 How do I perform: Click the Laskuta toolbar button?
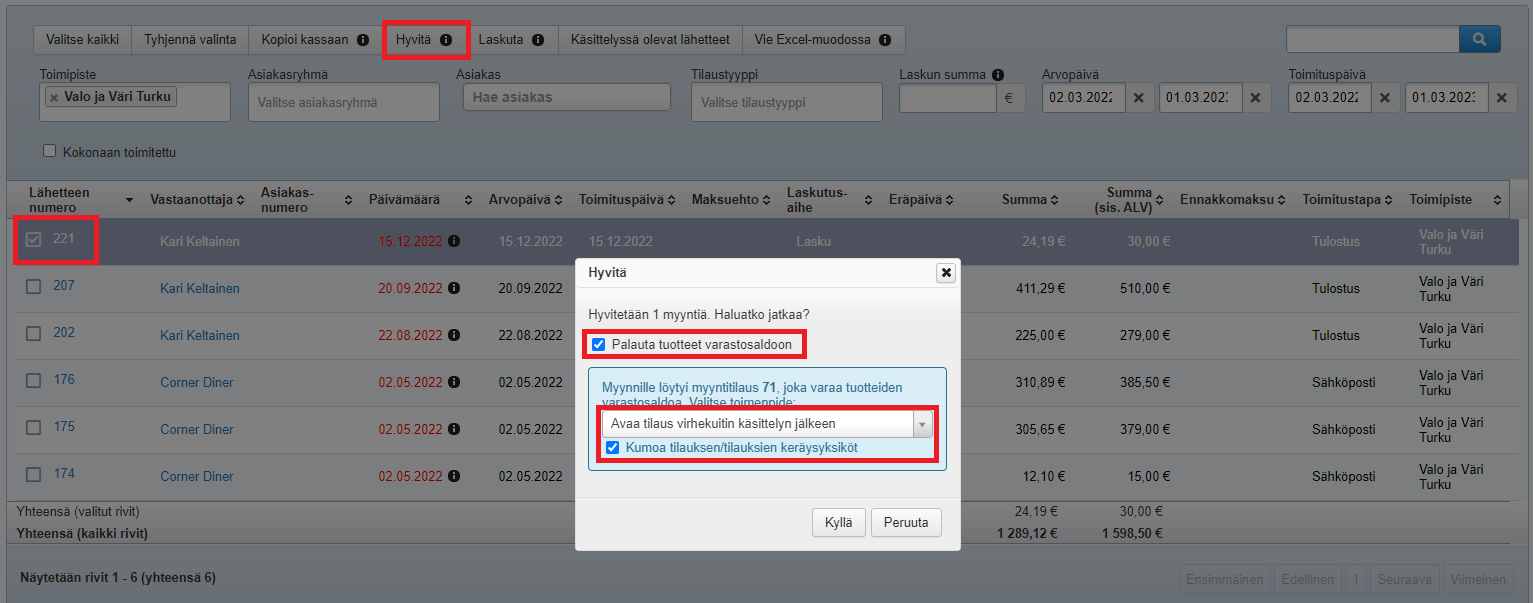(x=510, y=40)
